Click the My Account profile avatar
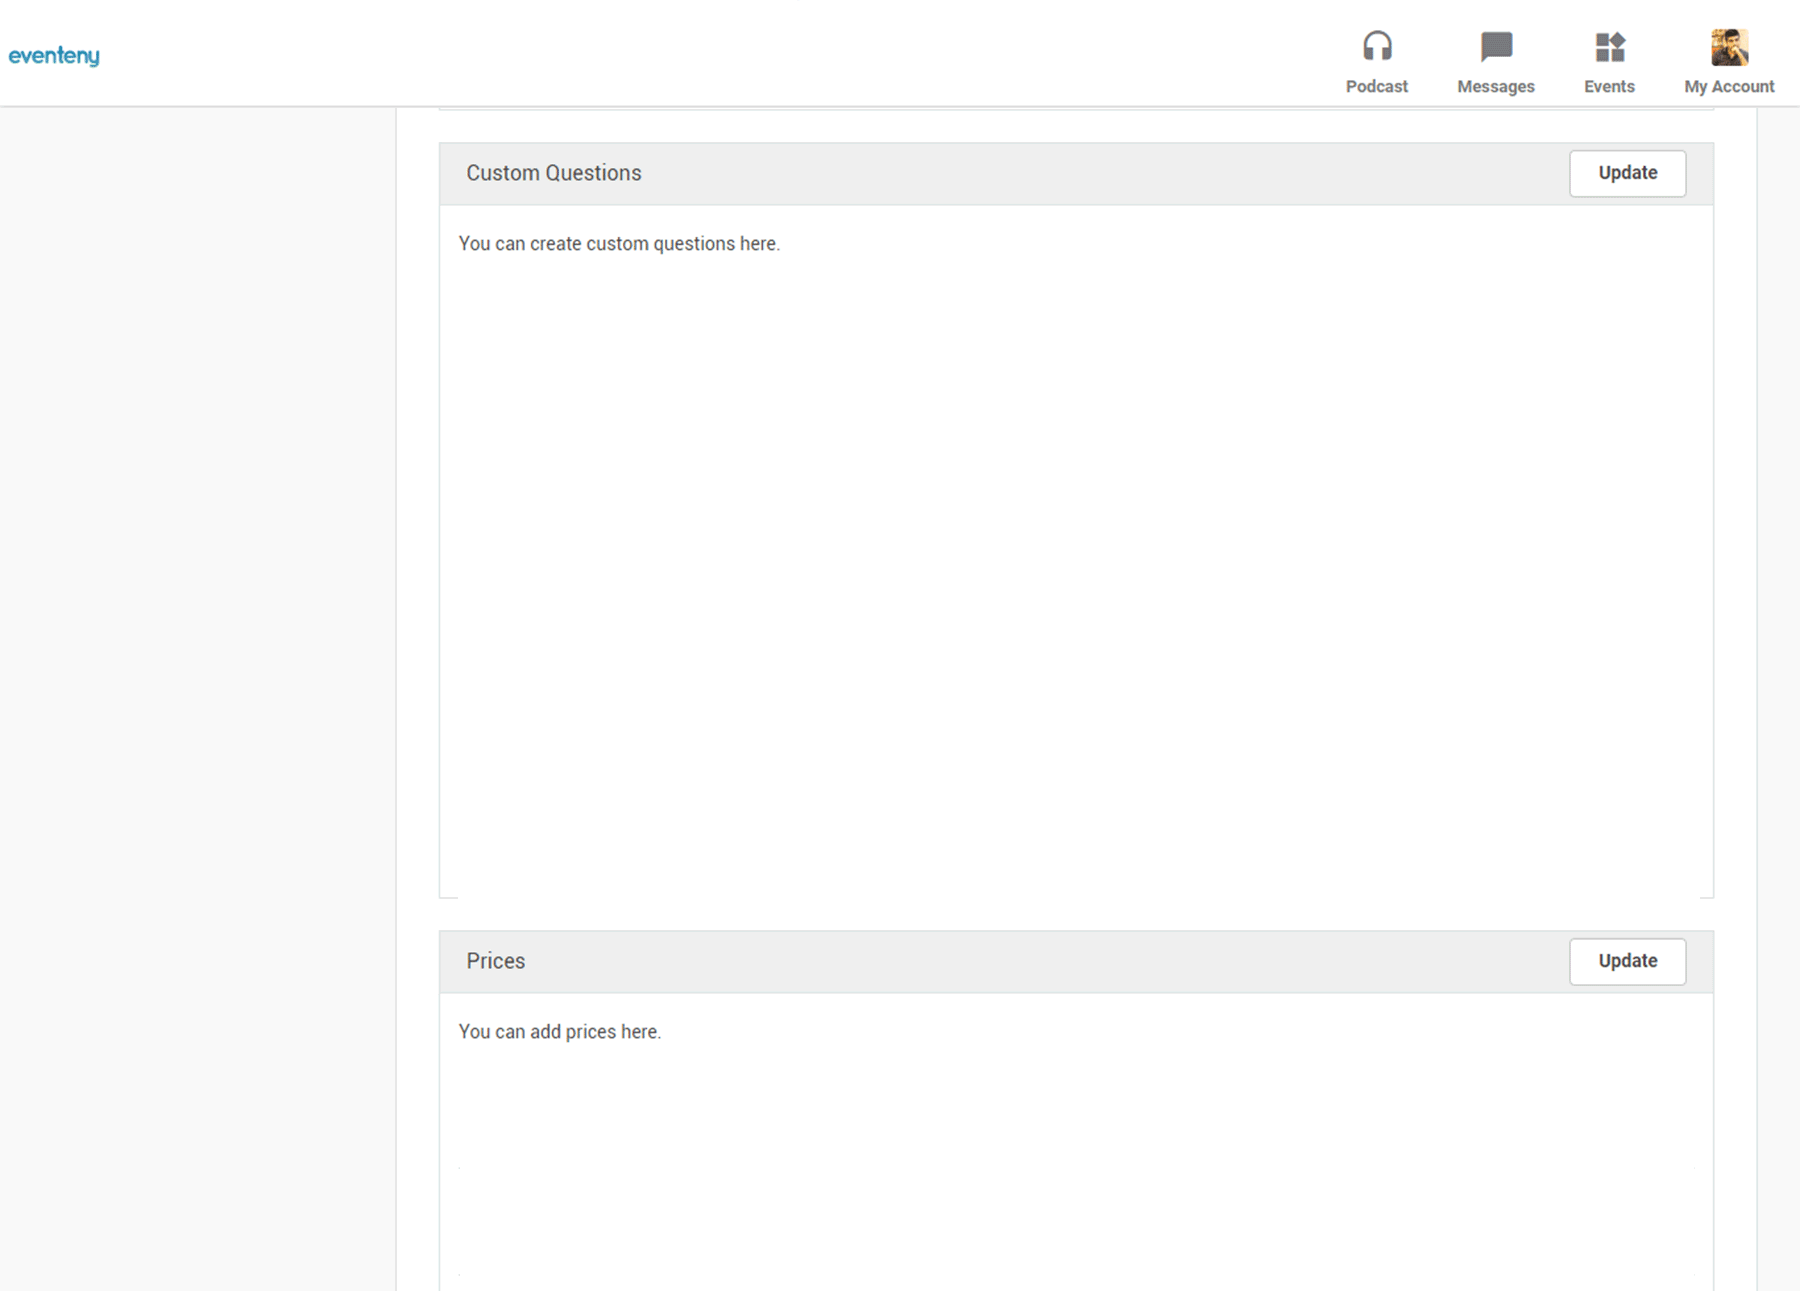The height and width of the screenshot is (1291, 1800). pyautogui.click(x=1728, y=47)
